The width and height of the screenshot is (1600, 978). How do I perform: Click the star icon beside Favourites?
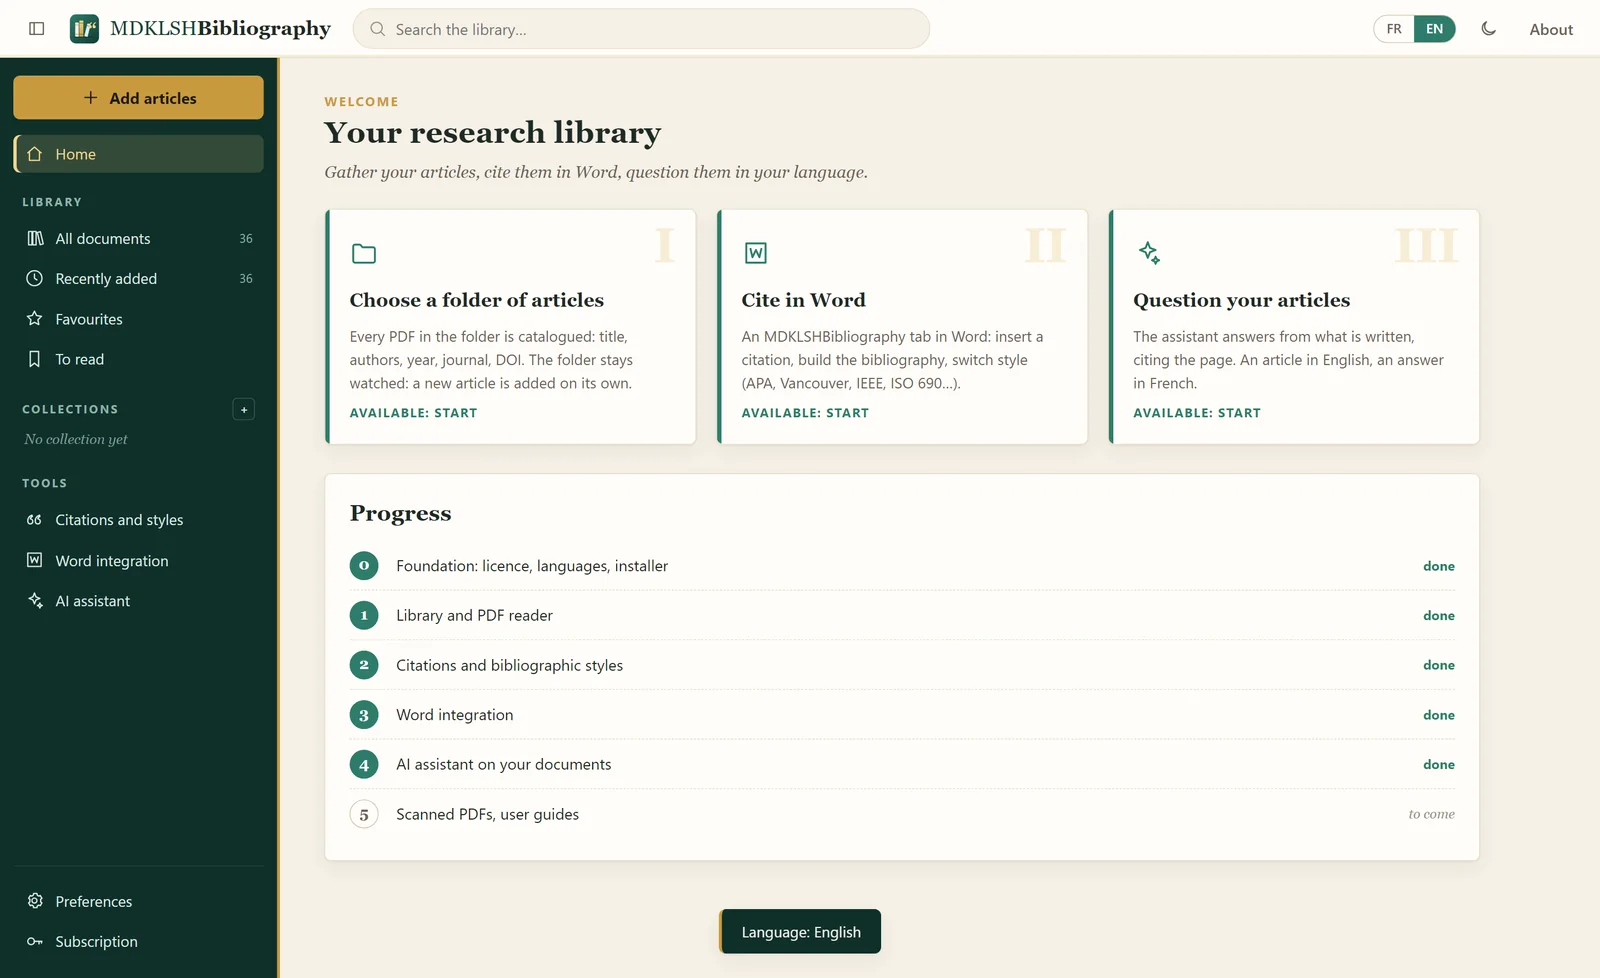35,319
